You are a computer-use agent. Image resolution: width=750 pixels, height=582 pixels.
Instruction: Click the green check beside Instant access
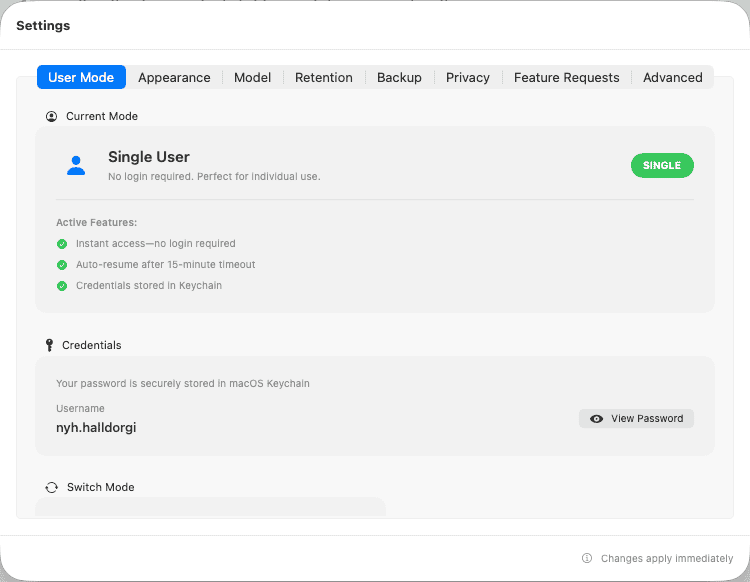(62, 244)
